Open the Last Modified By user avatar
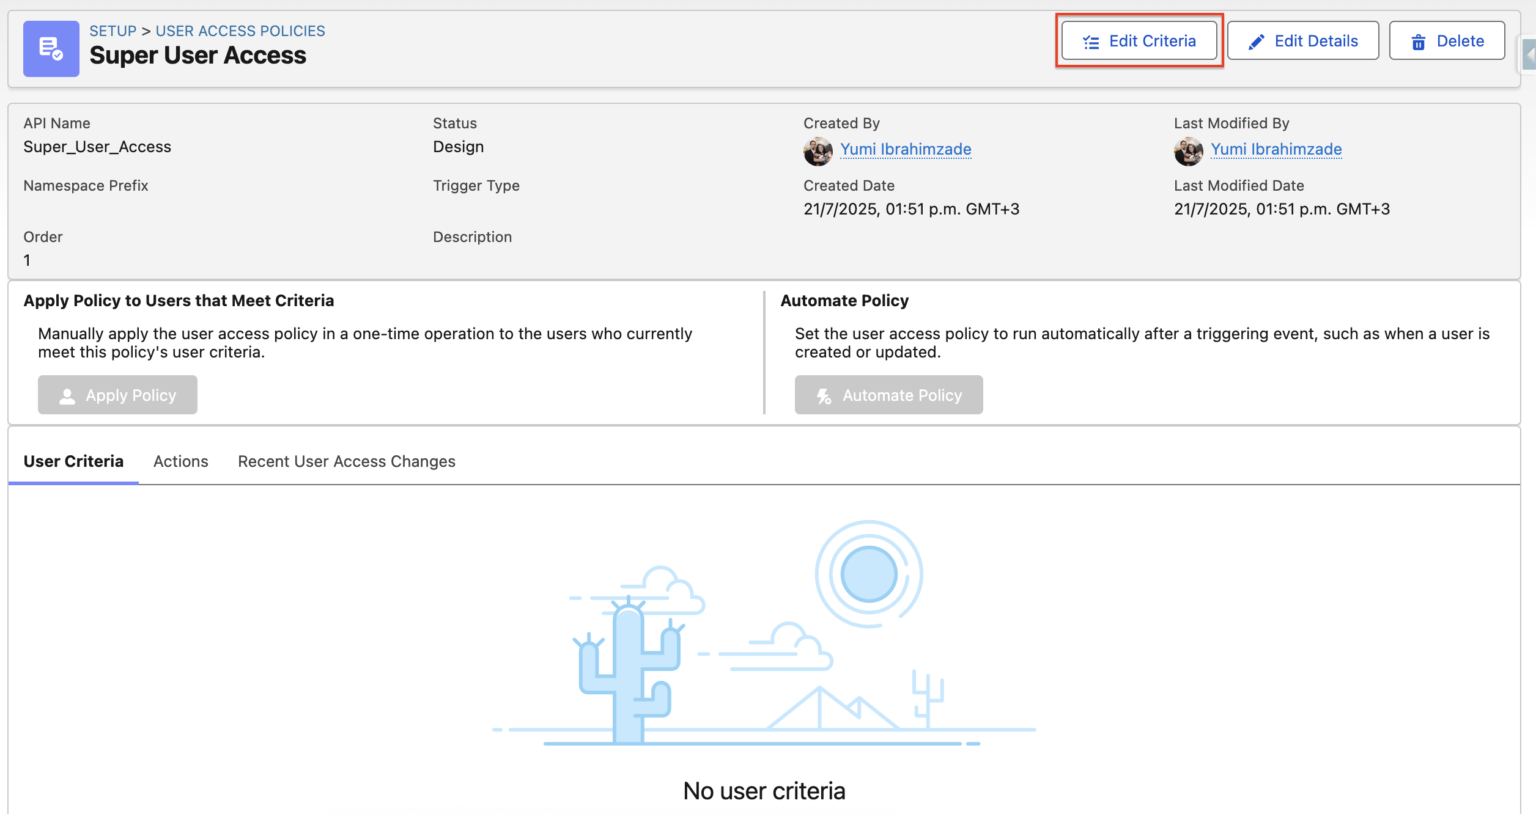1536x814 pixels. pos(1188,150)
